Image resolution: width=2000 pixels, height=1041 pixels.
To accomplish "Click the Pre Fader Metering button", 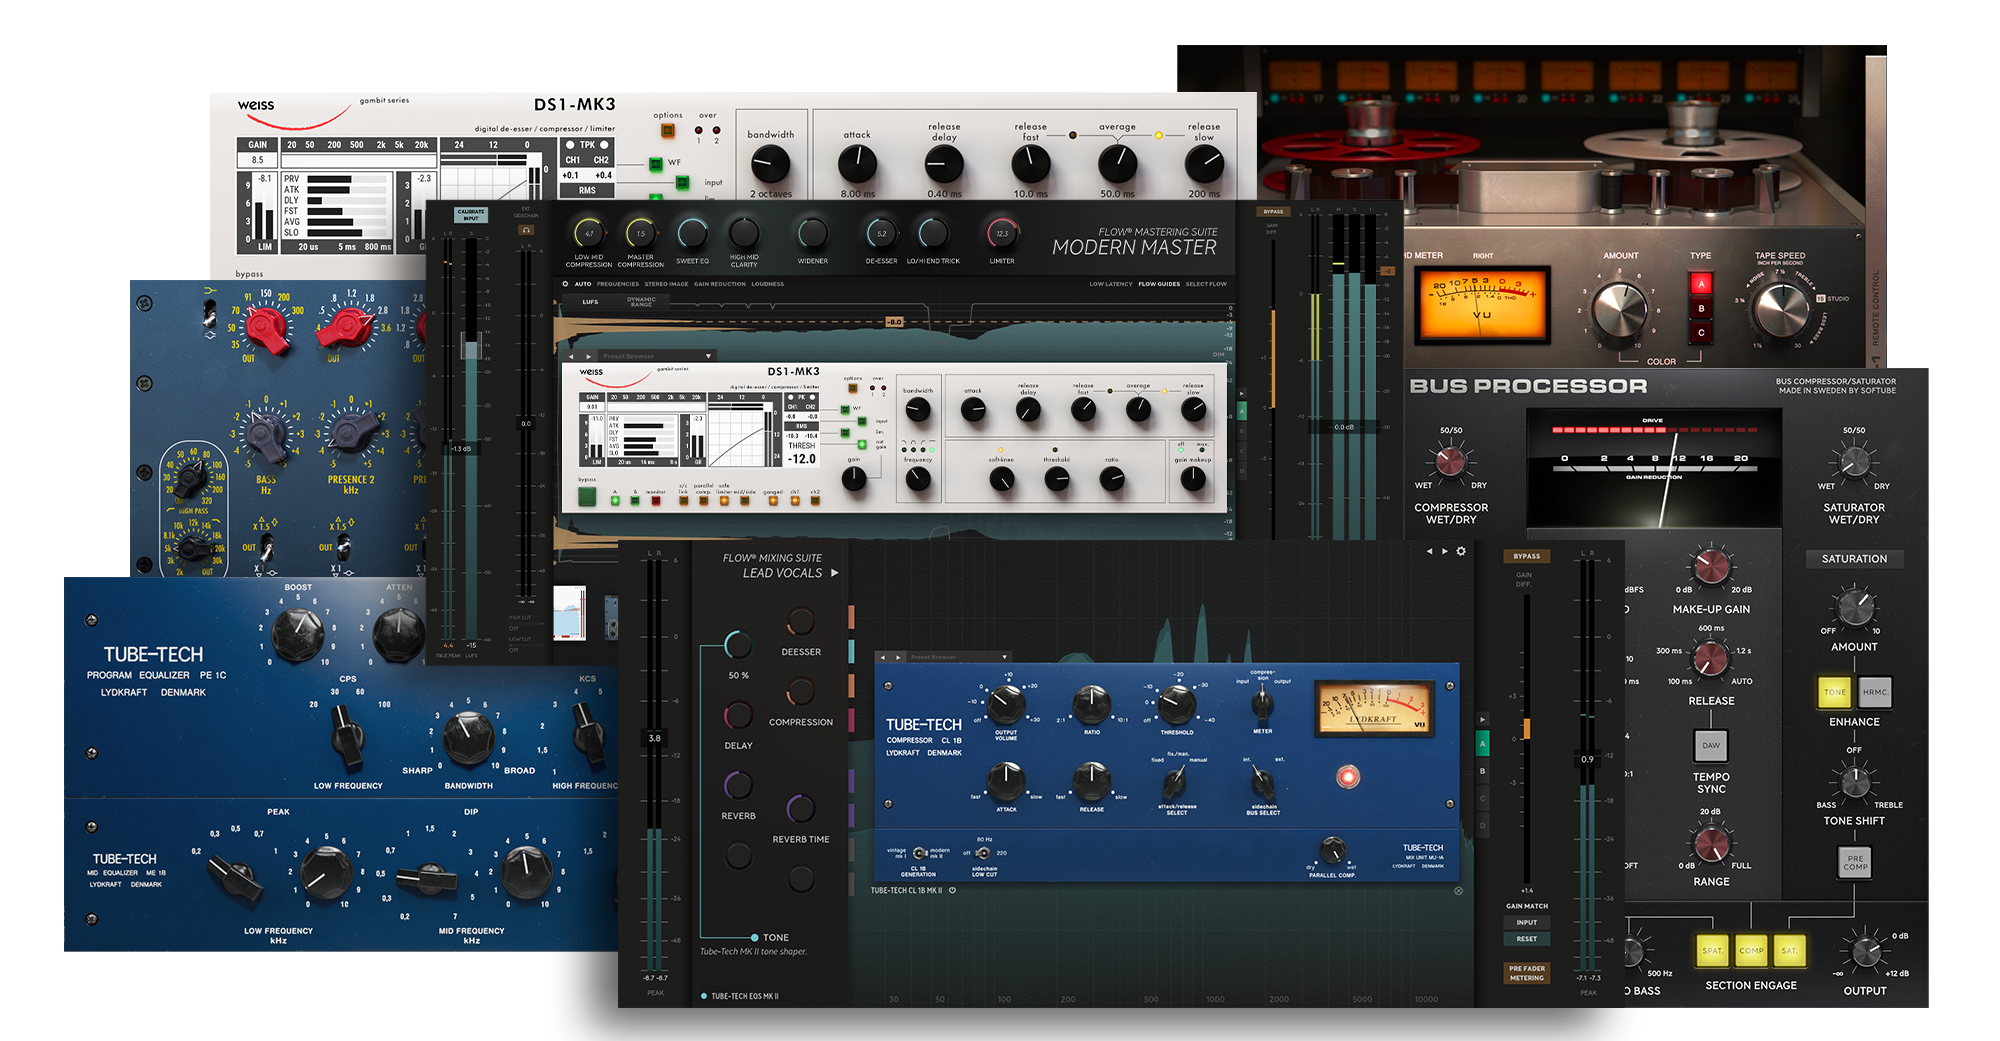I will 1527,973.
